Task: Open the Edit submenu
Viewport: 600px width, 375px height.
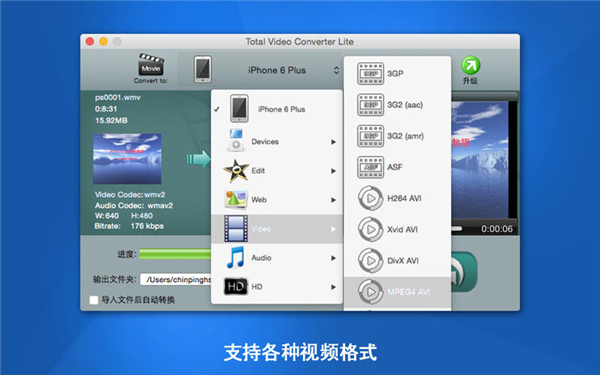Action: tap(277, 171)
